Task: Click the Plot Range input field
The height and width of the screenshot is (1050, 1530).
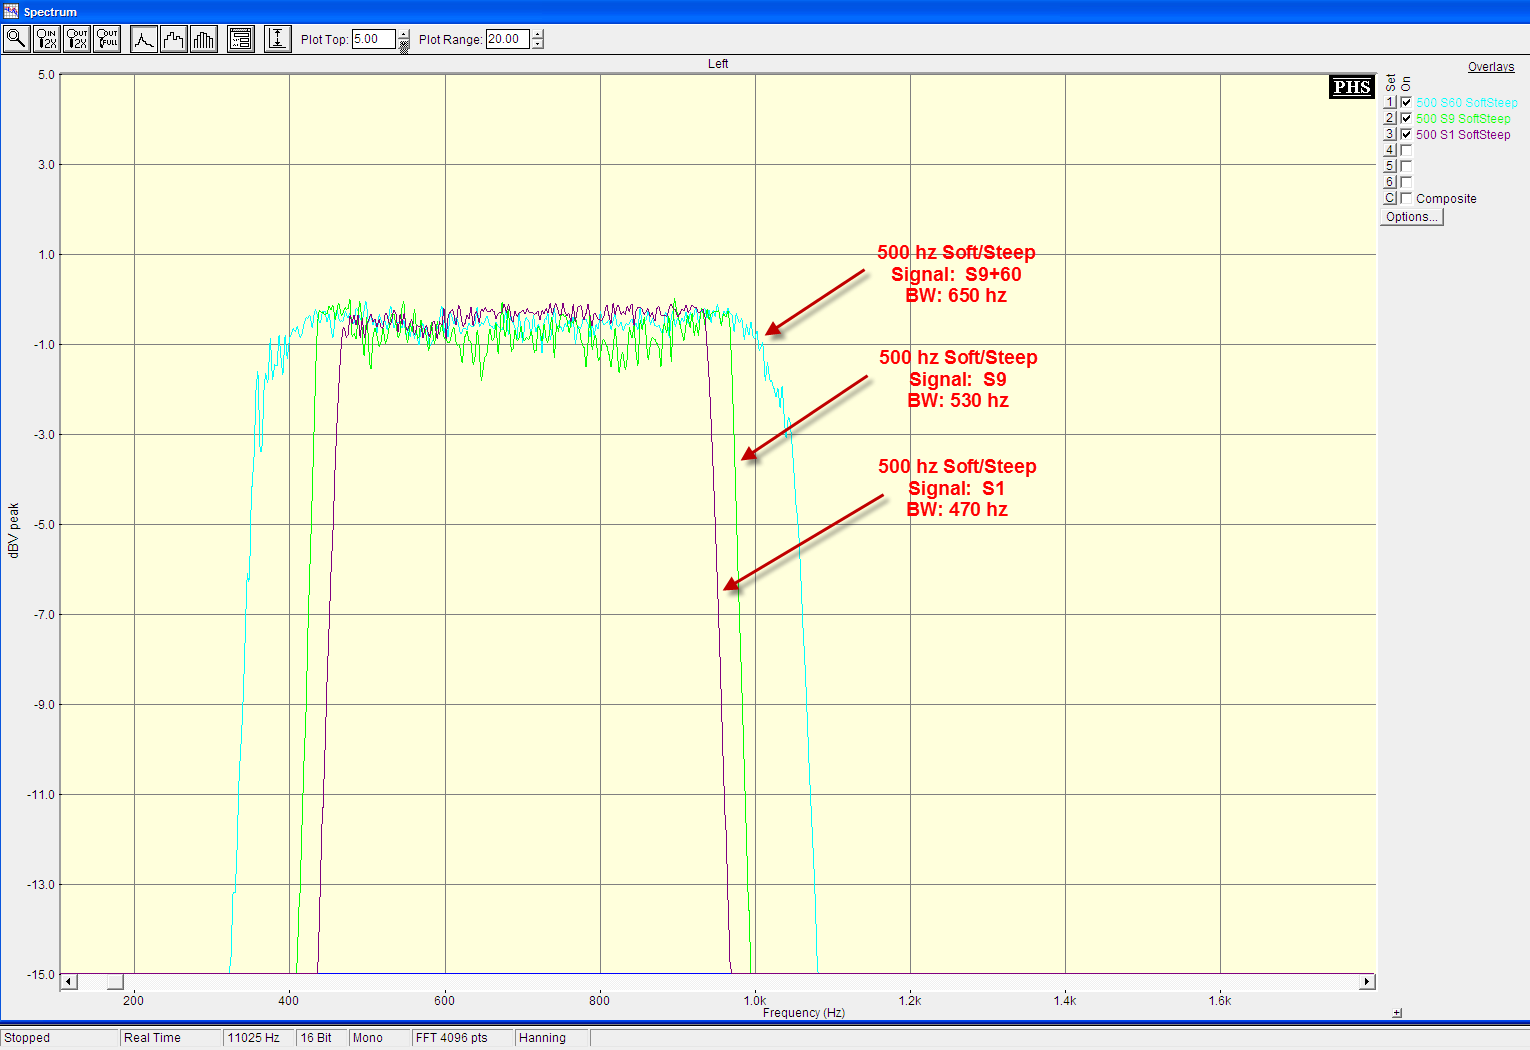Action: 507,40
